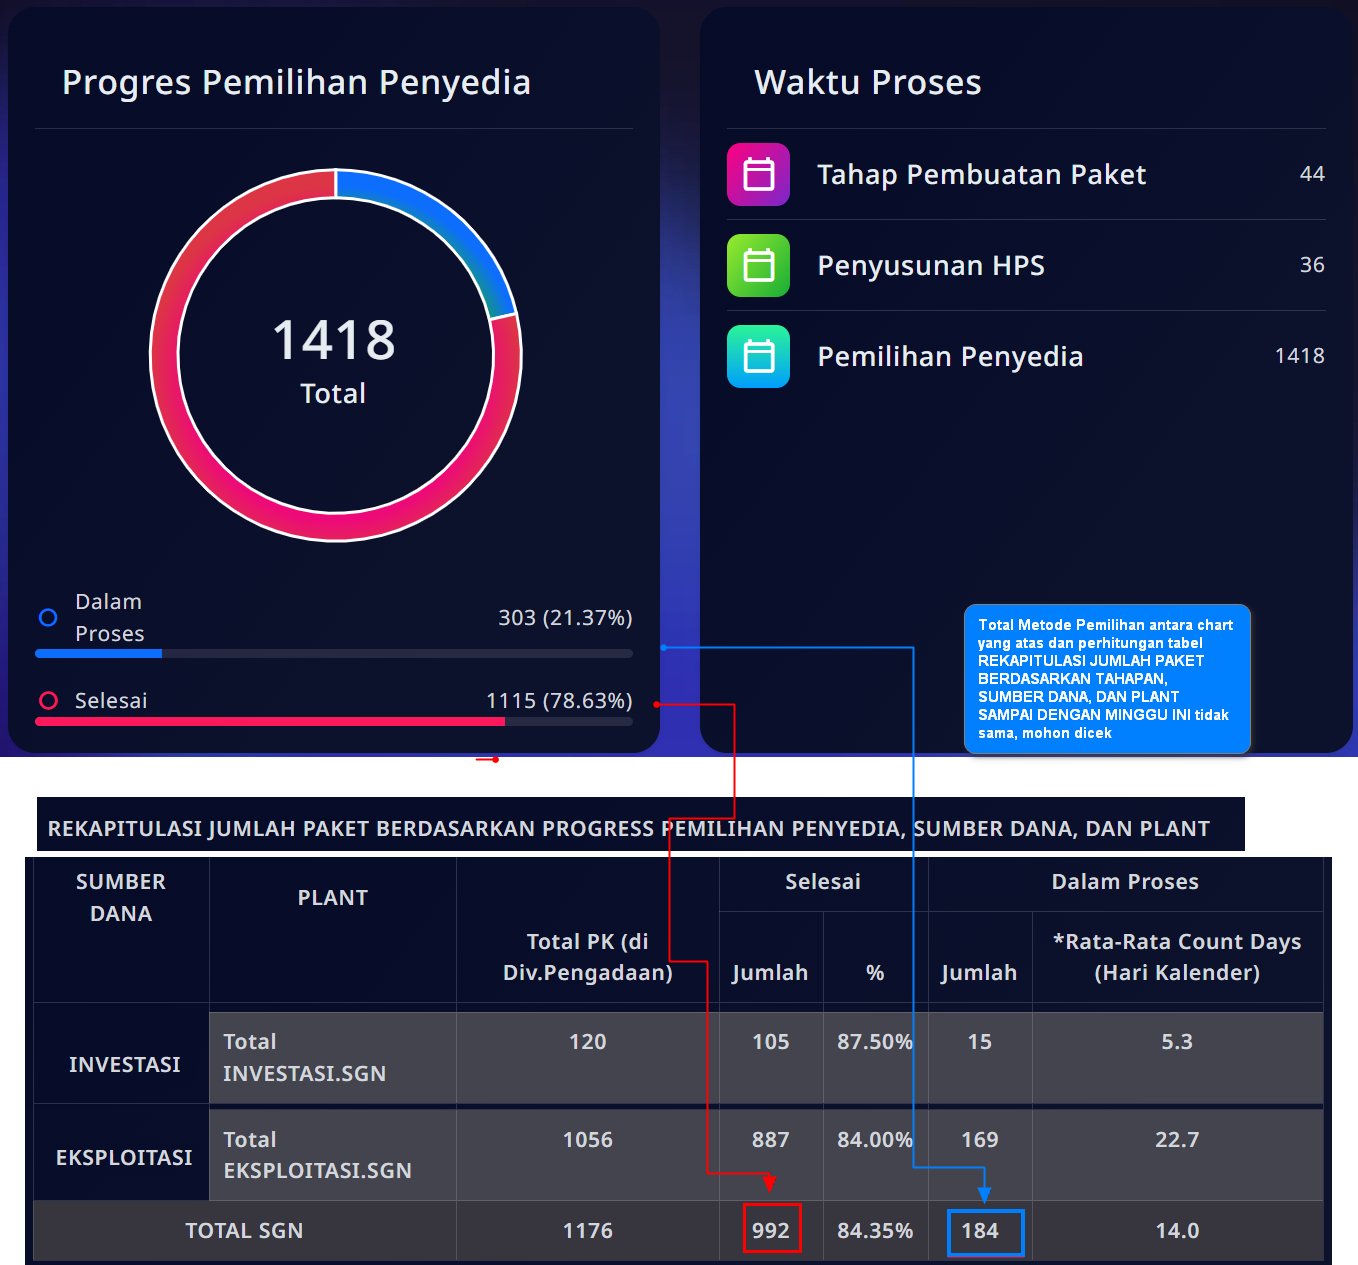
Task: Click the teal calendar icon for Pemilihan Penyedia
Action: [758, 357]
